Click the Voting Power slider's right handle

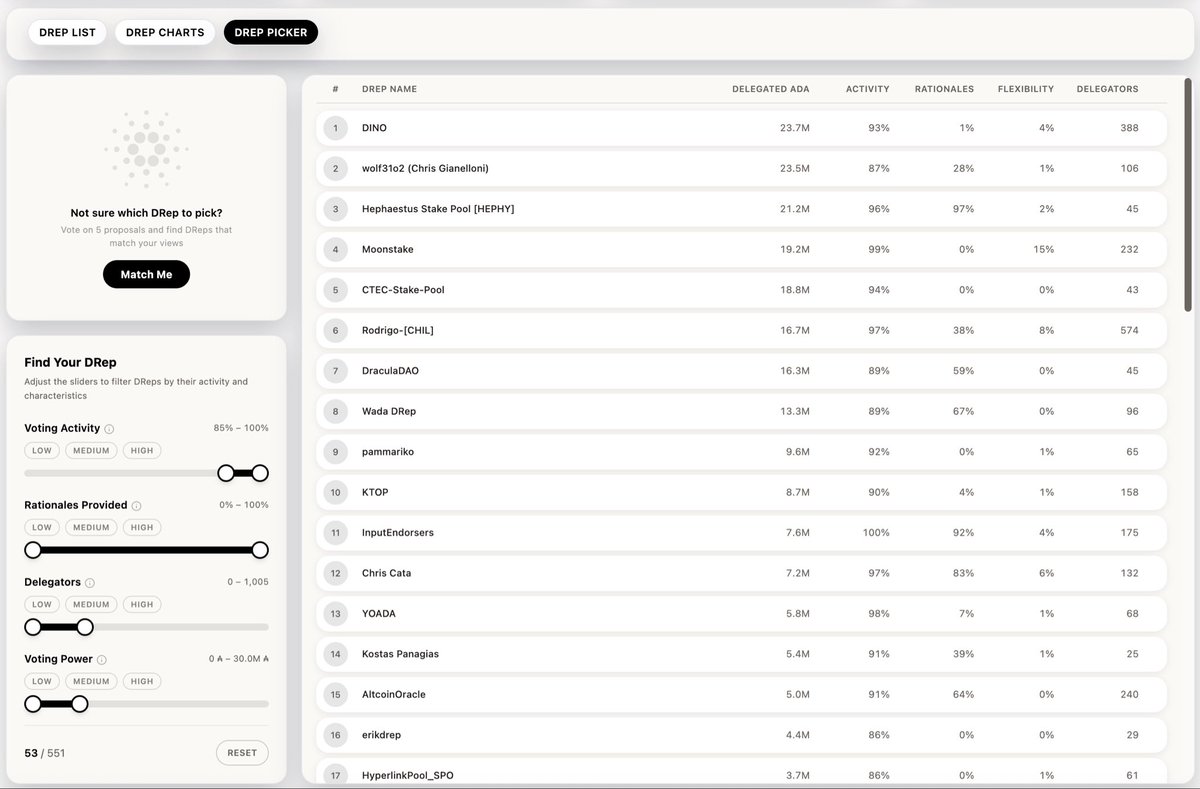[x=79, y=704]
